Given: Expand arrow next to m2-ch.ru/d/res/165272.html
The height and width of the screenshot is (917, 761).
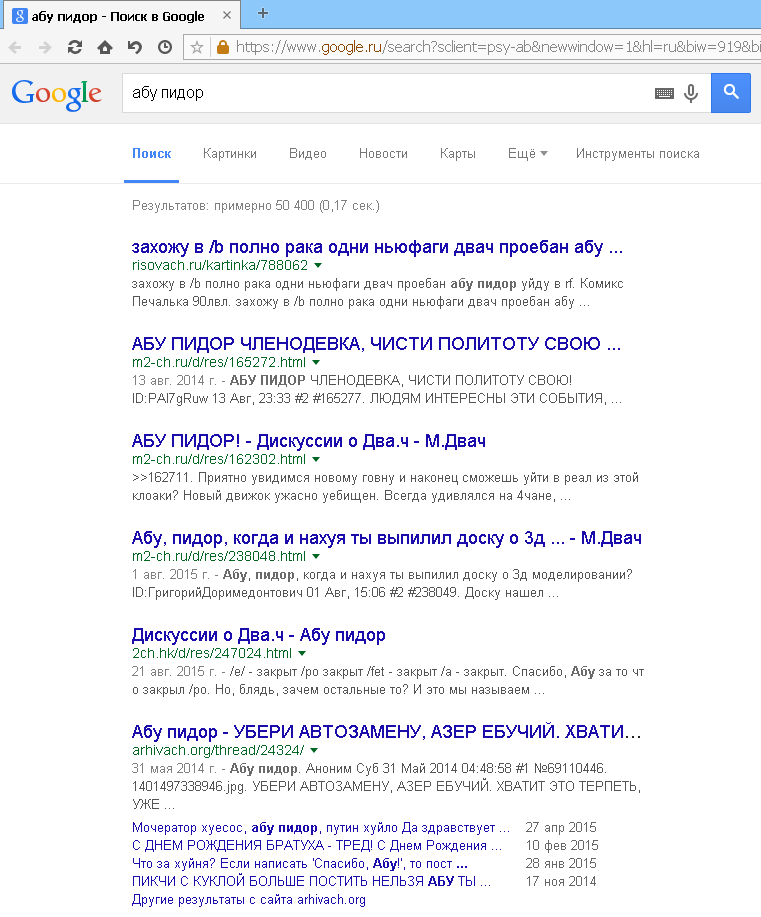Looking at the screenshot, I should (x=316, y=363).
